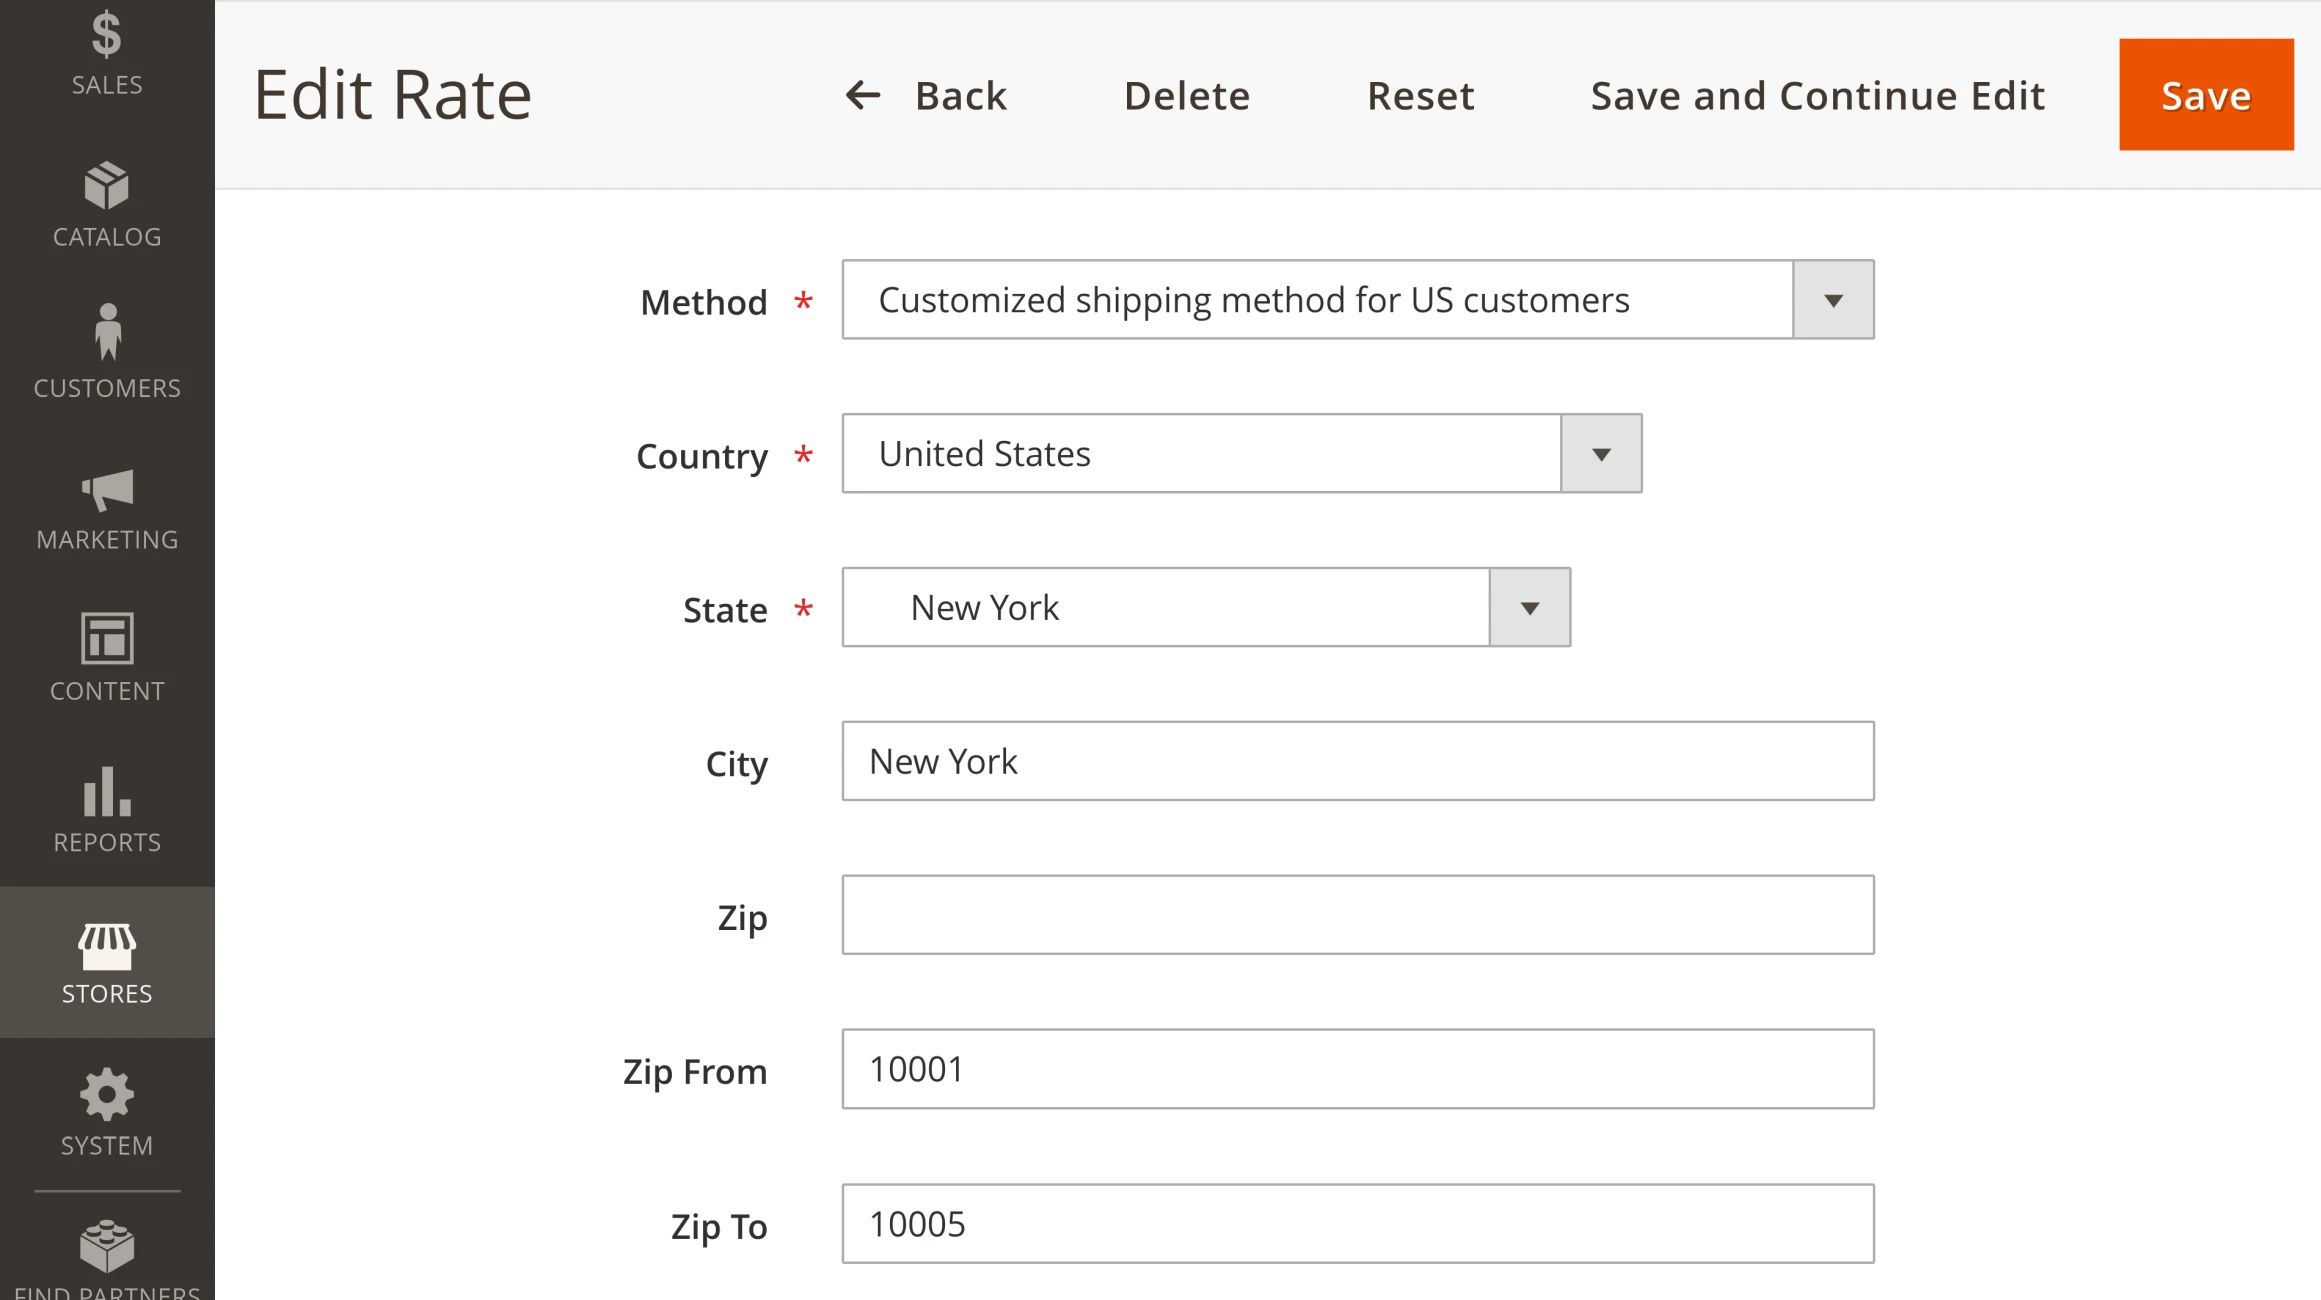Select Reset from the action bar
This screenshot has height=1300, width=2321.
[1420, 95]
